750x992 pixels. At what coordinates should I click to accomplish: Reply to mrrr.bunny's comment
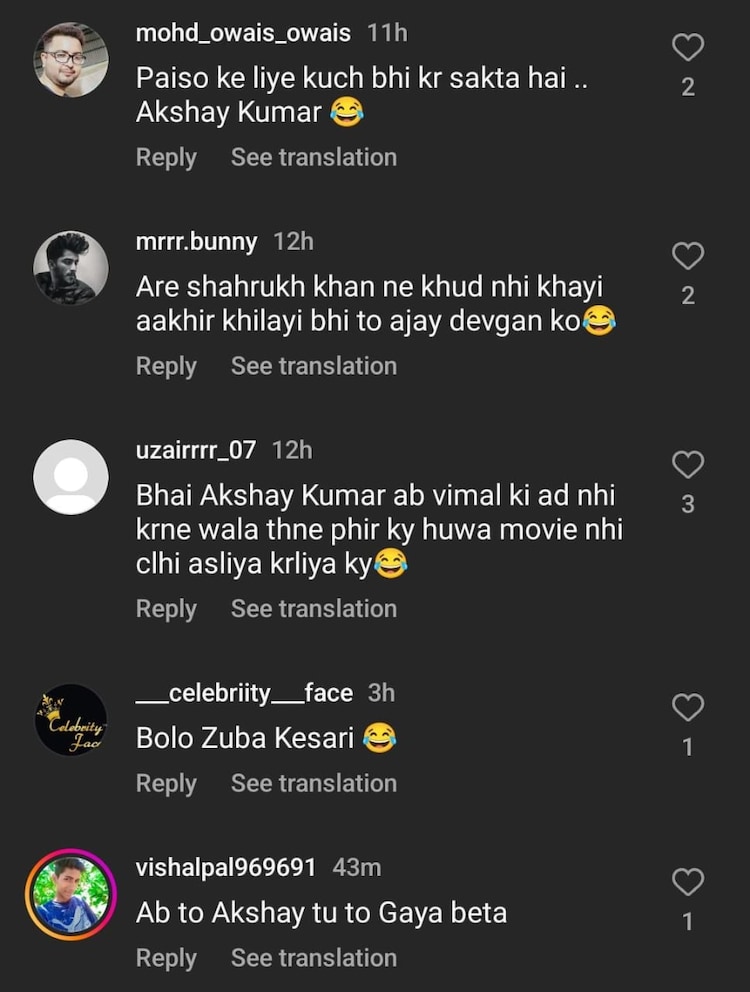tap(166, 366)
